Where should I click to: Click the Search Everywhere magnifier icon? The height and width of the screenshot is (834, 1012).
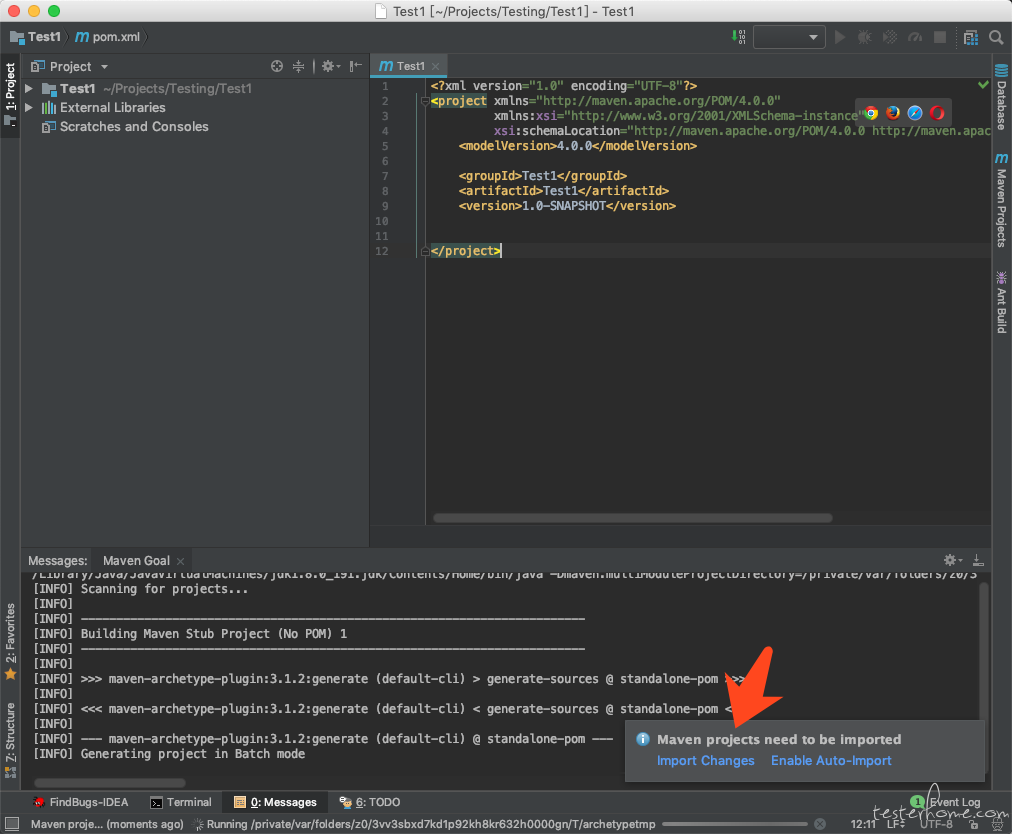pos(996,37)
